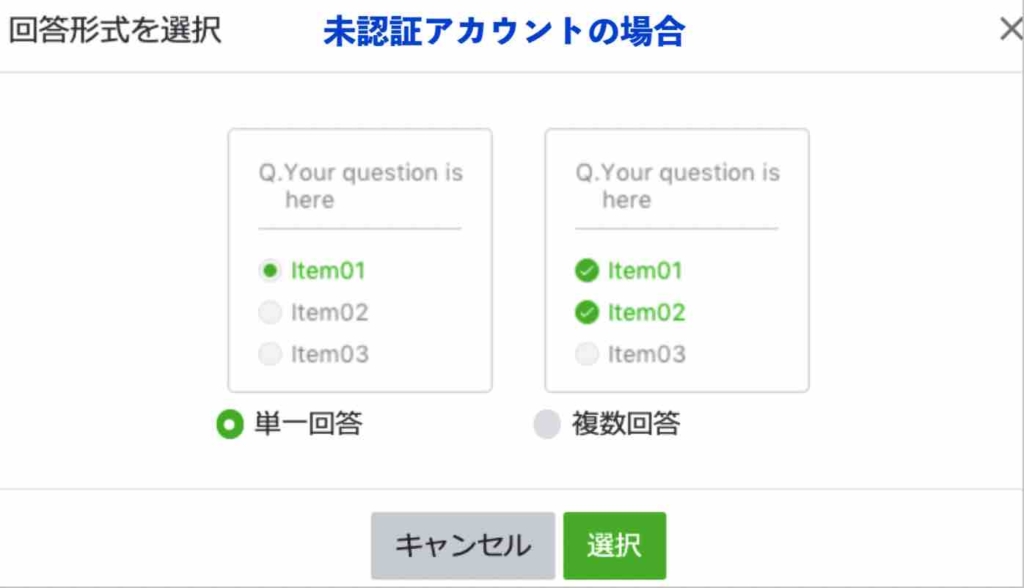This screenshot has width=1024, height=588.
Task: Click the blue 未認証アカウントの場合 heading
Action: [504, 32]
